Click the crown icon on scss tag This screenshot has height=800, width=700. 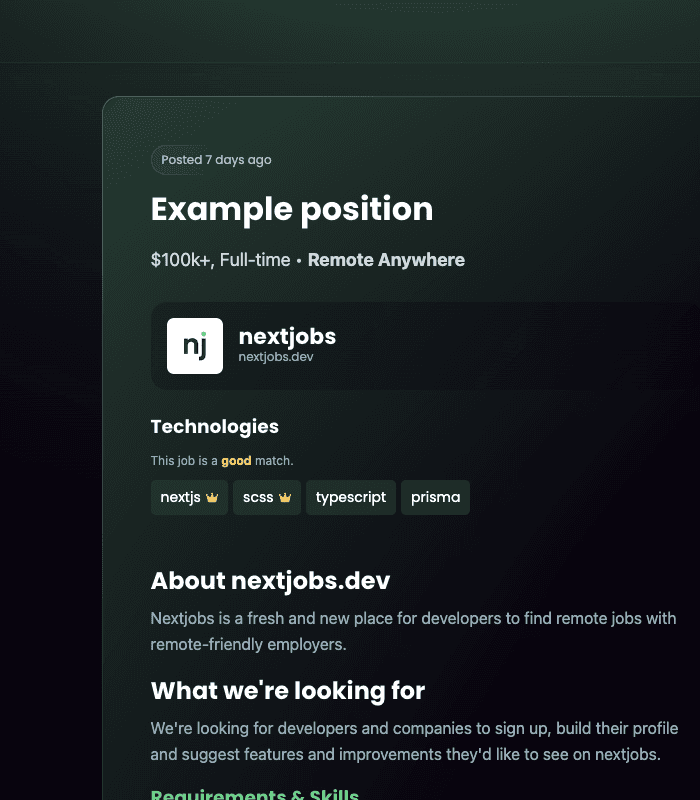(285, 497)
